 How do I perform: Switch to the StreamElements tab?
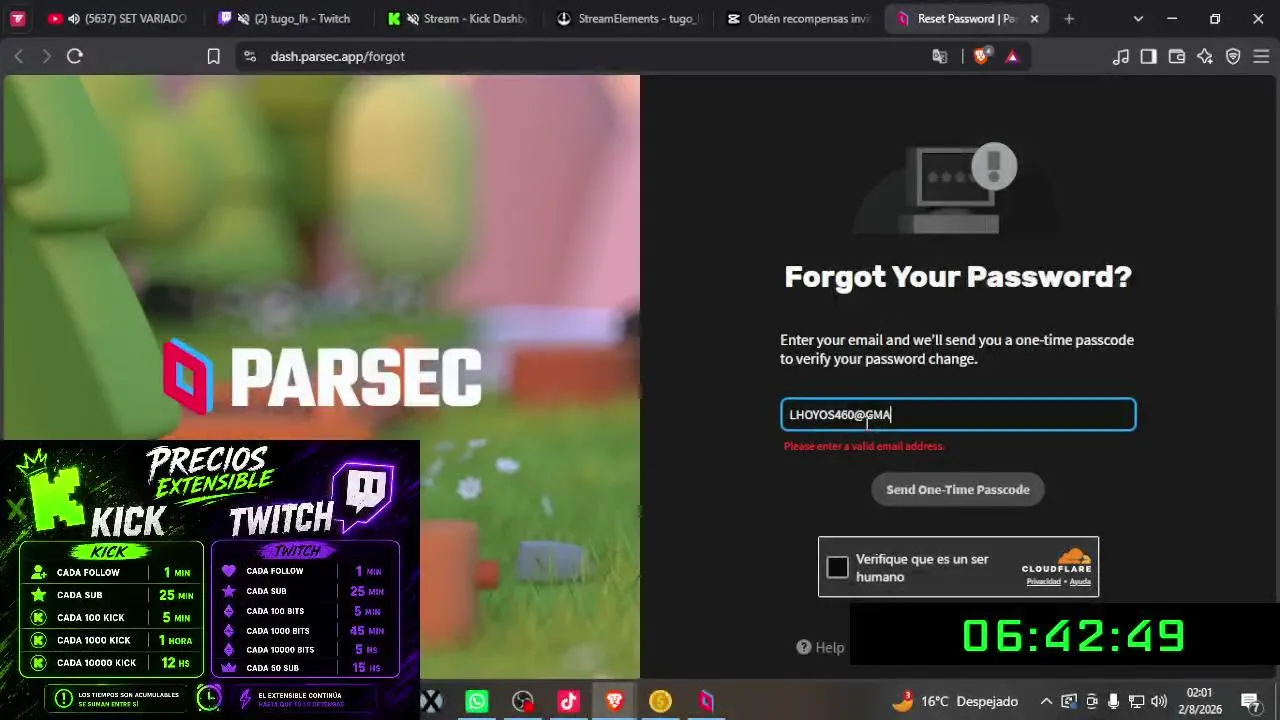pyautogui.click(x=627, y=19)
